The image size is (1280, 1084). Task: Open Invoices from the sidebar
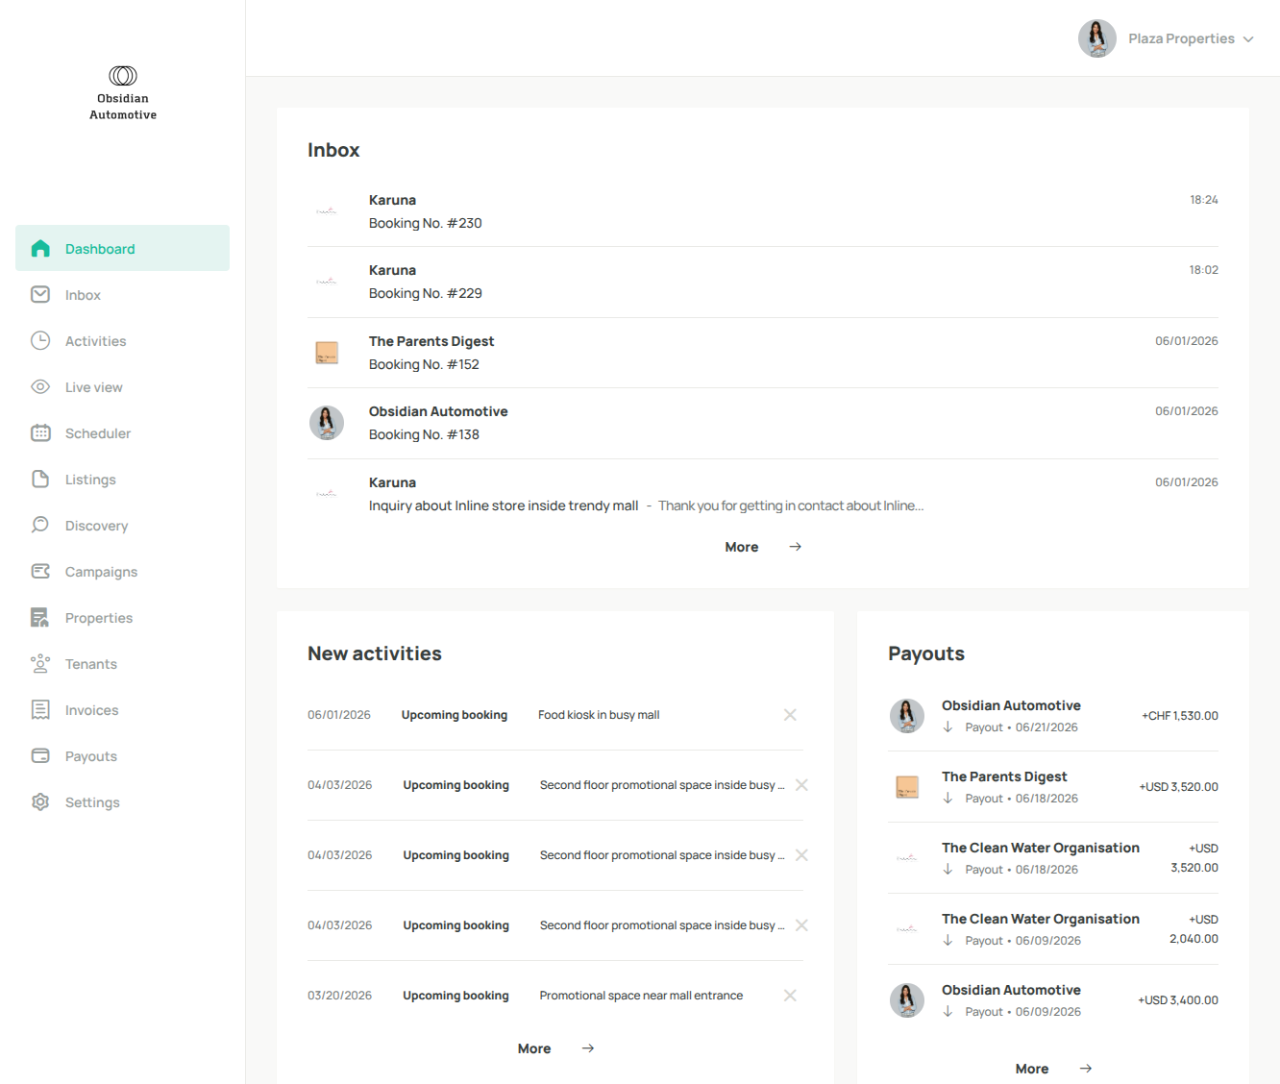click(x=122, y=709)
